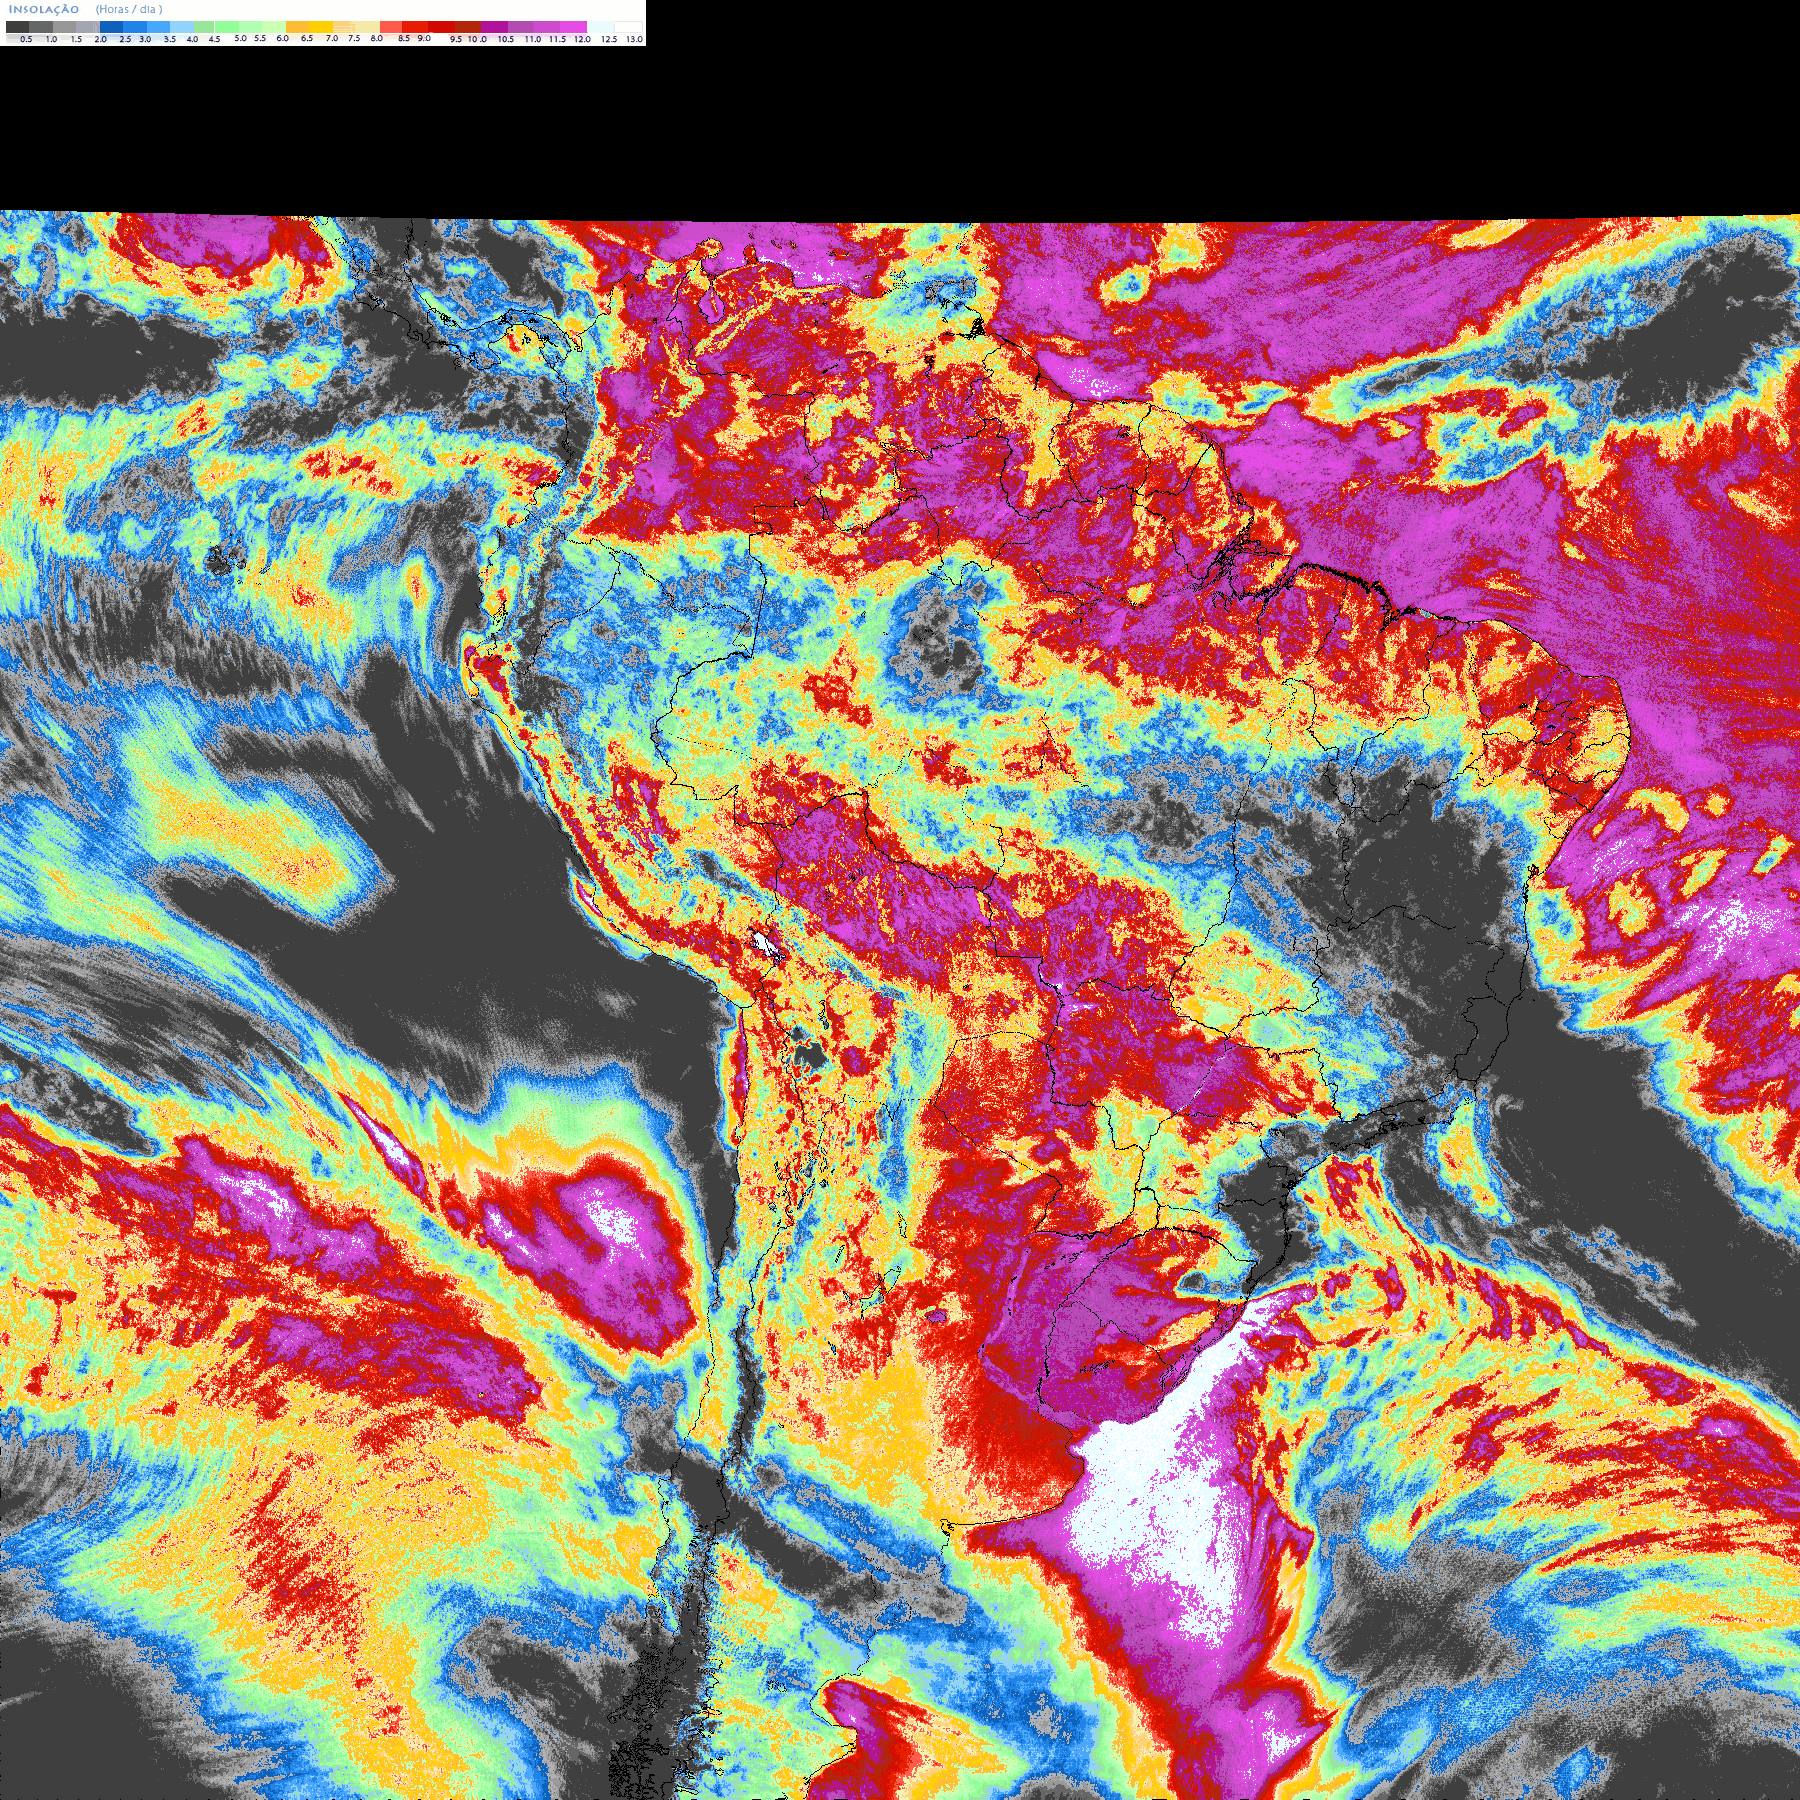
Task: Click the 6.5 legend value
Action: coord(307,38)
